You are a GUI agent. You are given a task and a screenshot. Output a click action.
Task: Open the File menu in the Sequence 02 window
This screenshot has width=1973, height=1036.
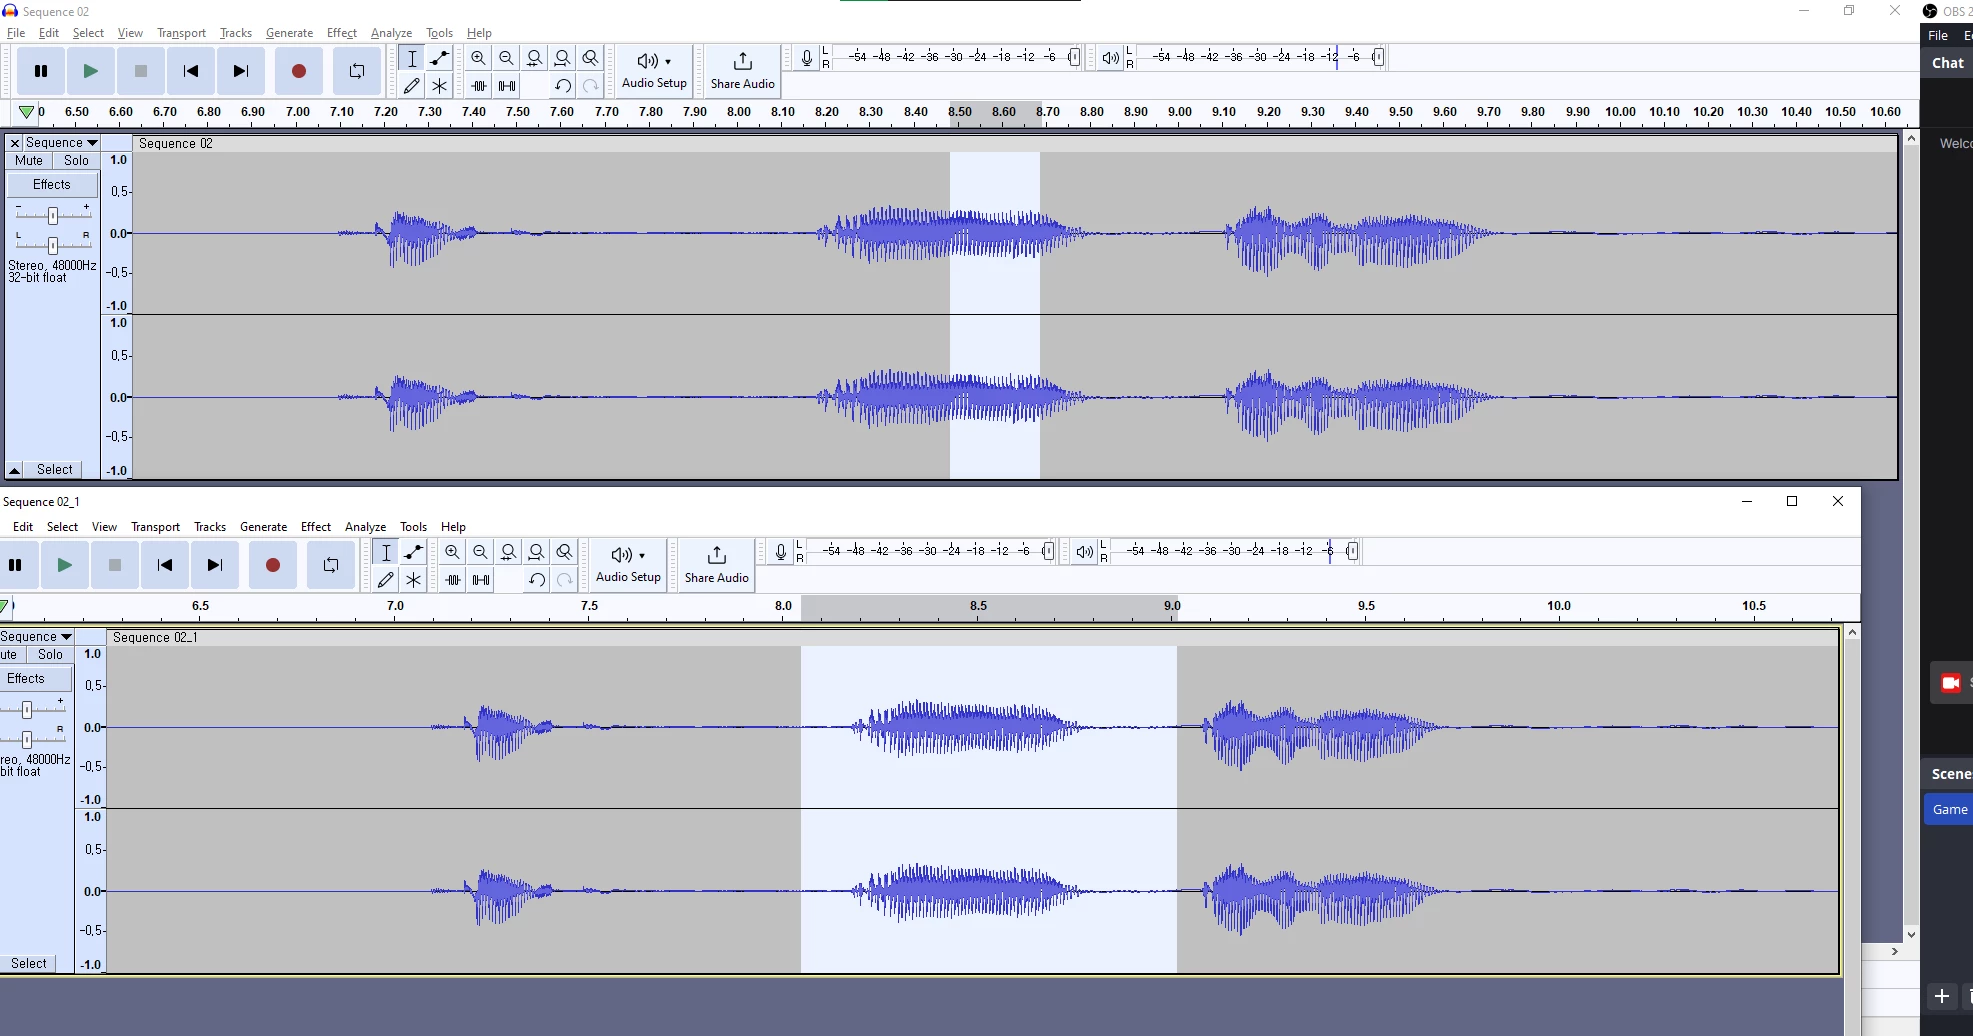point(16,33)
